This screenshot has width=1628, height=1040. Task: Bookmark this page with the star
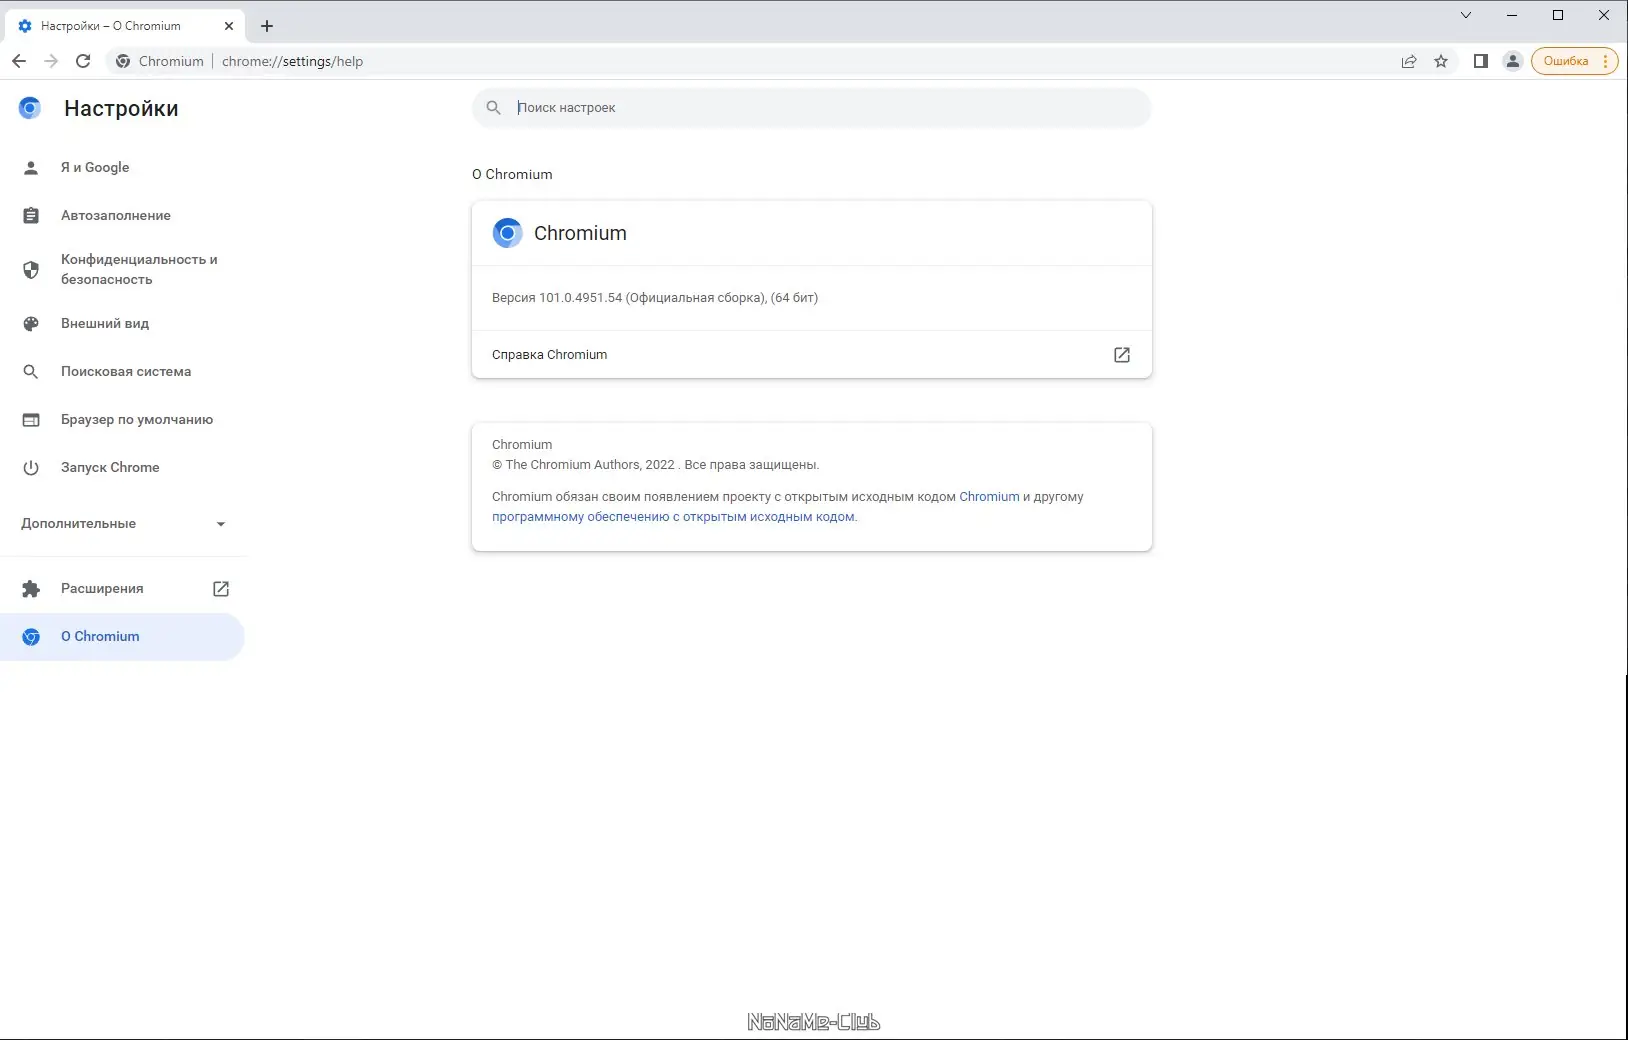[1441, 61]
